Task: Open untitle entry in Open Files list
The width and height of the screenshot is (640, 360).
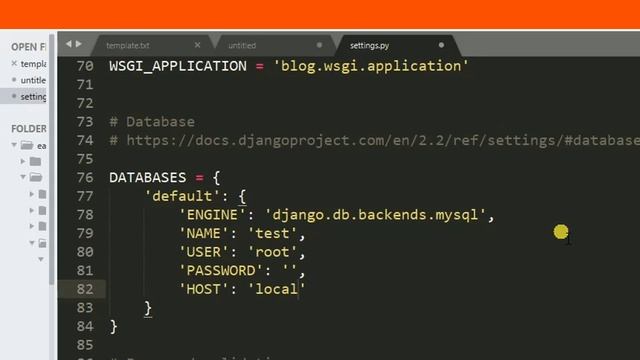Action: (x=33, y=80)
